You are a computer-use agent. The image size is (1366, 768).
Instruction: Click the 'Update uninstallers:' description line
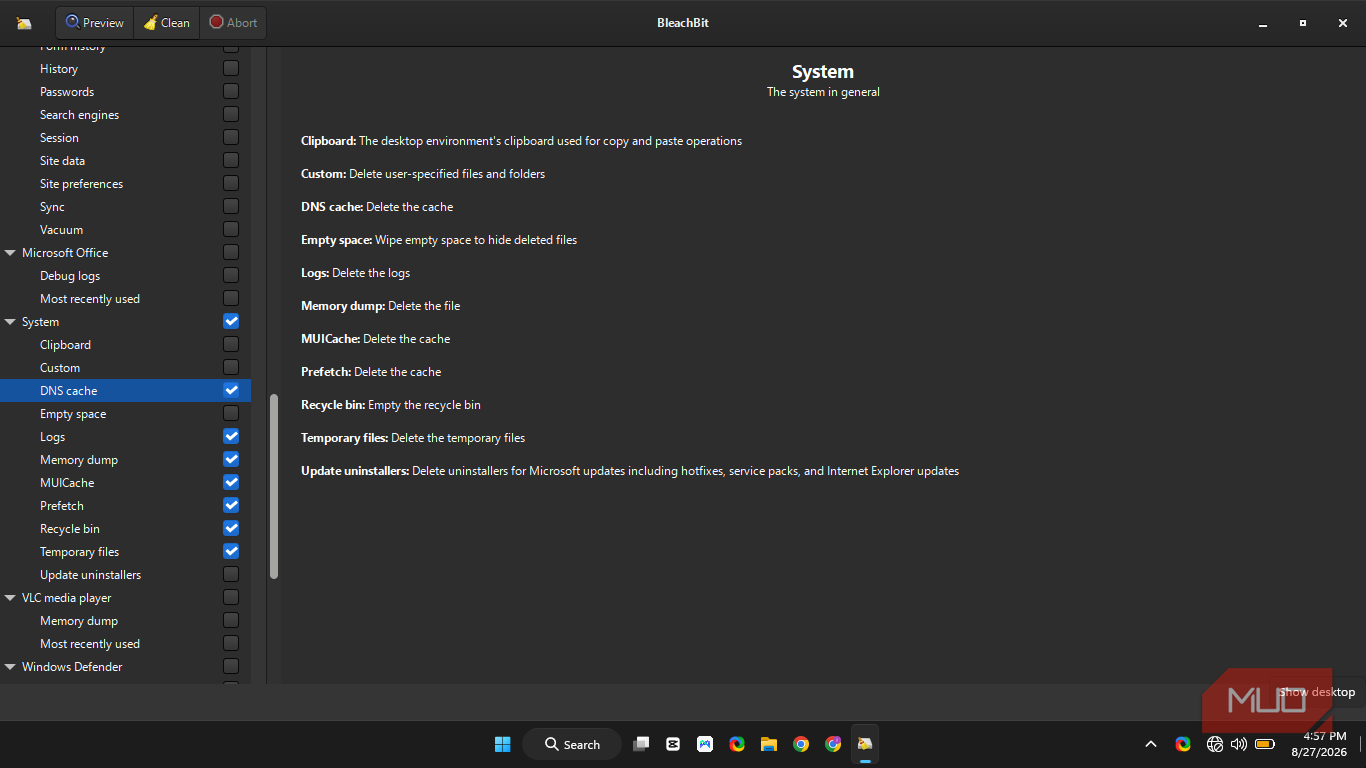[x=630, y=471]
